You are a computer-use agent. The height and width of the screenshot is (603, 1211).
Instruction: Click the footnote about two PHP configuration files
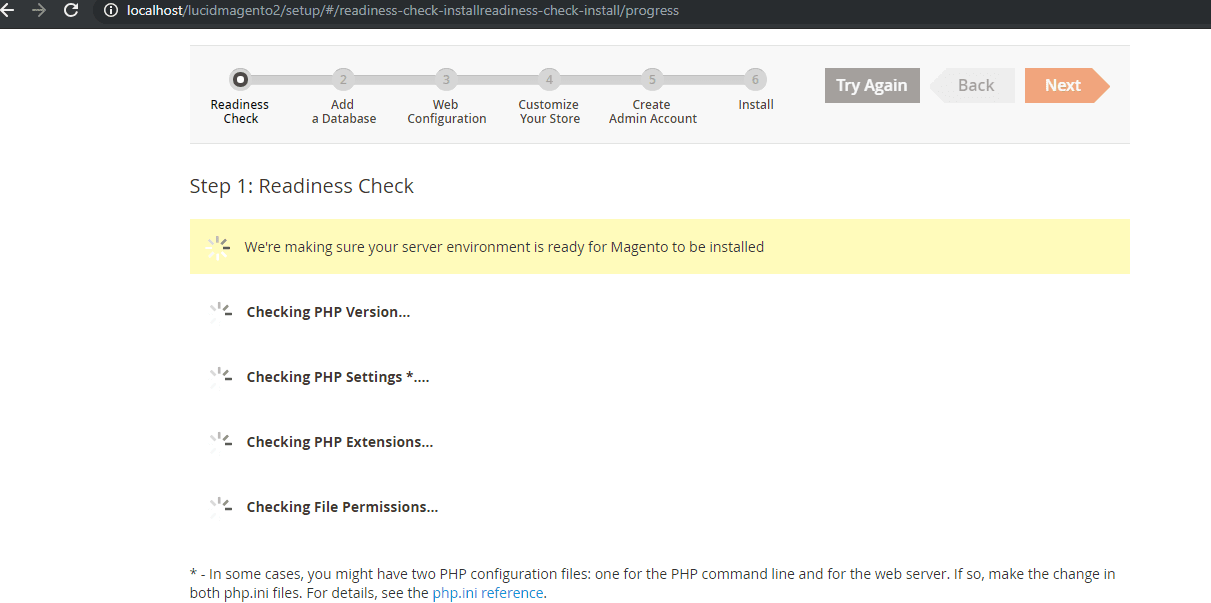pos(652,583)
